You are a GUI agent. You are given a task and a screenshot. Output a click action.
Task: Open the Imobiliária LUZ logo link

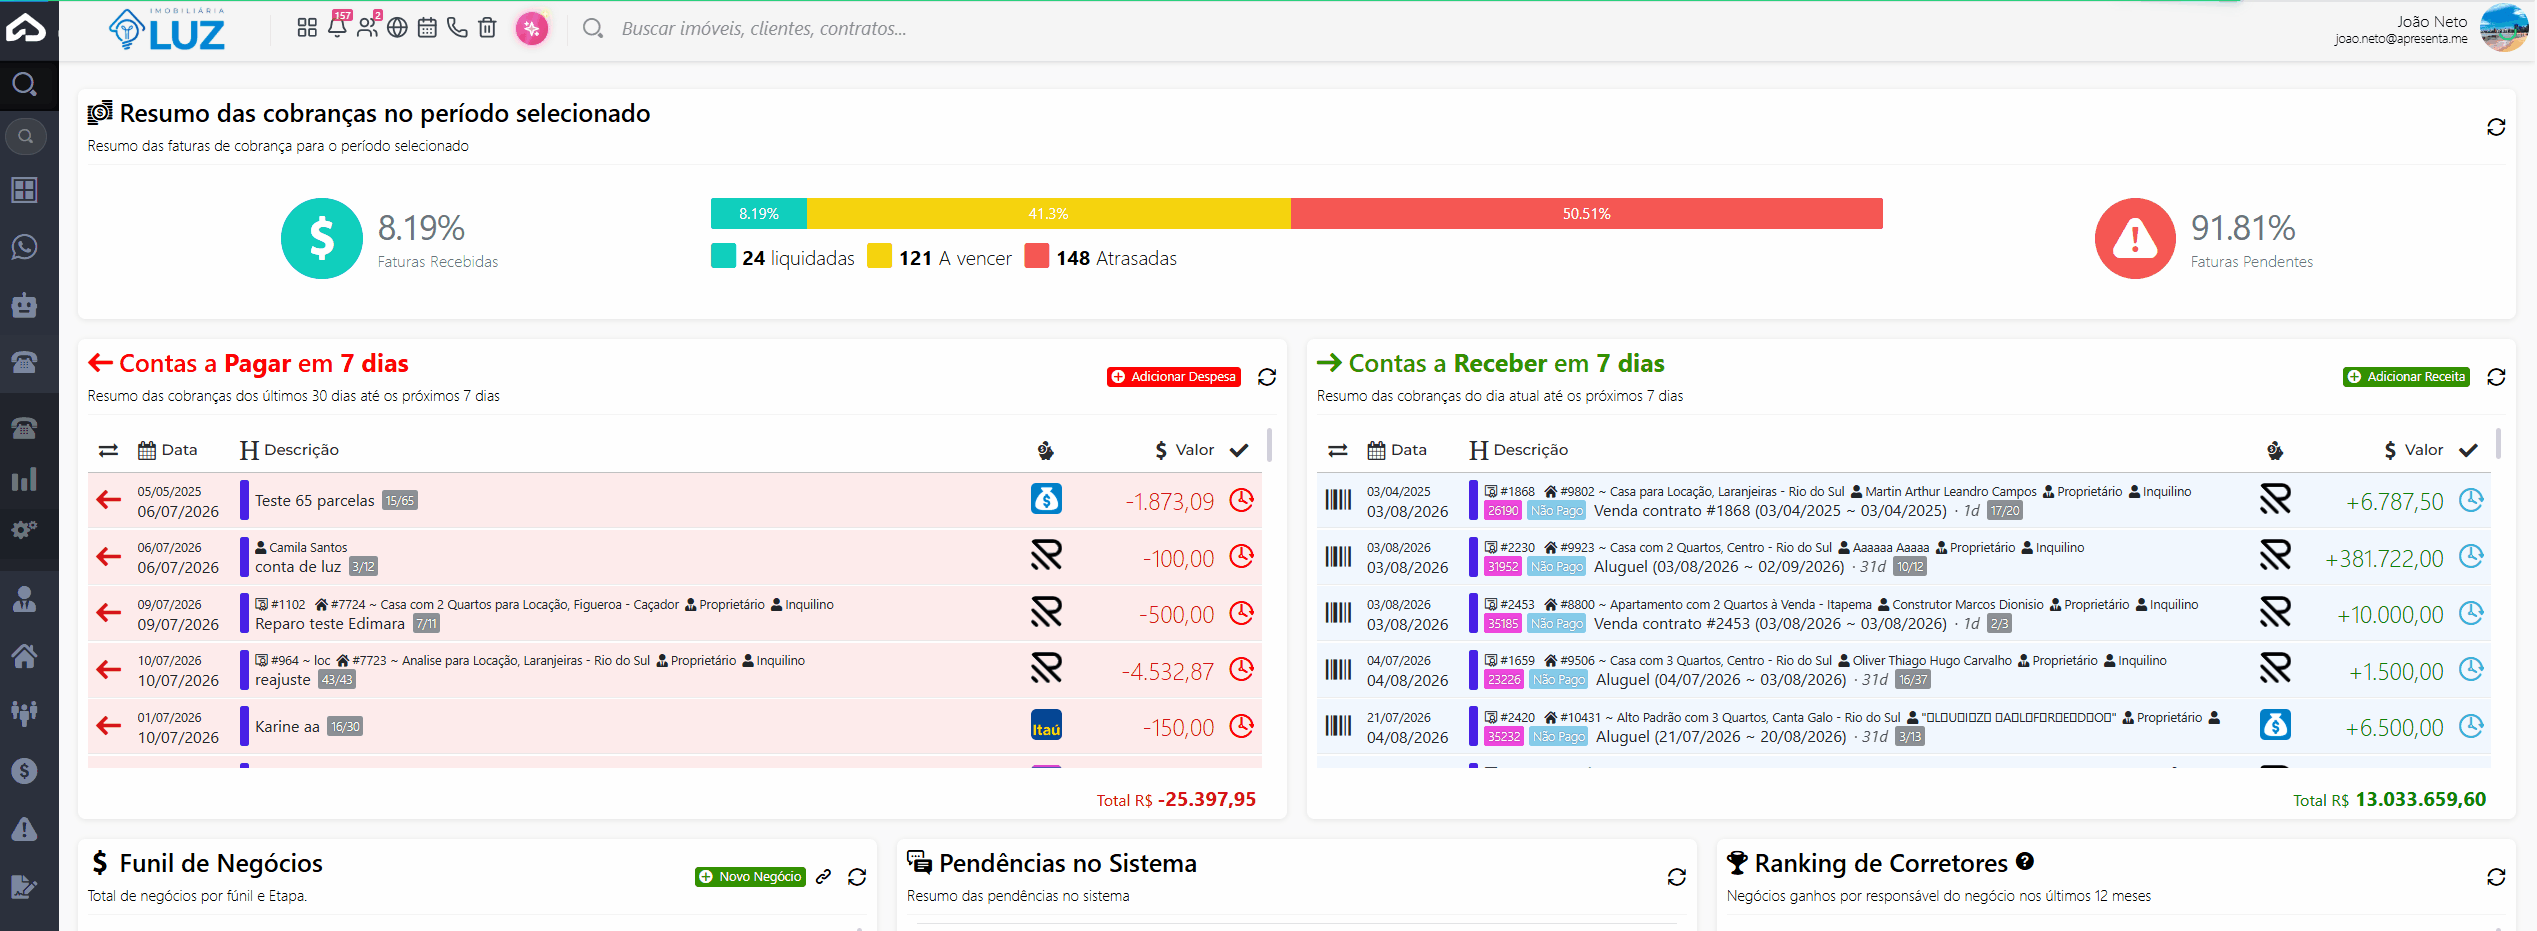pos(168,29)
